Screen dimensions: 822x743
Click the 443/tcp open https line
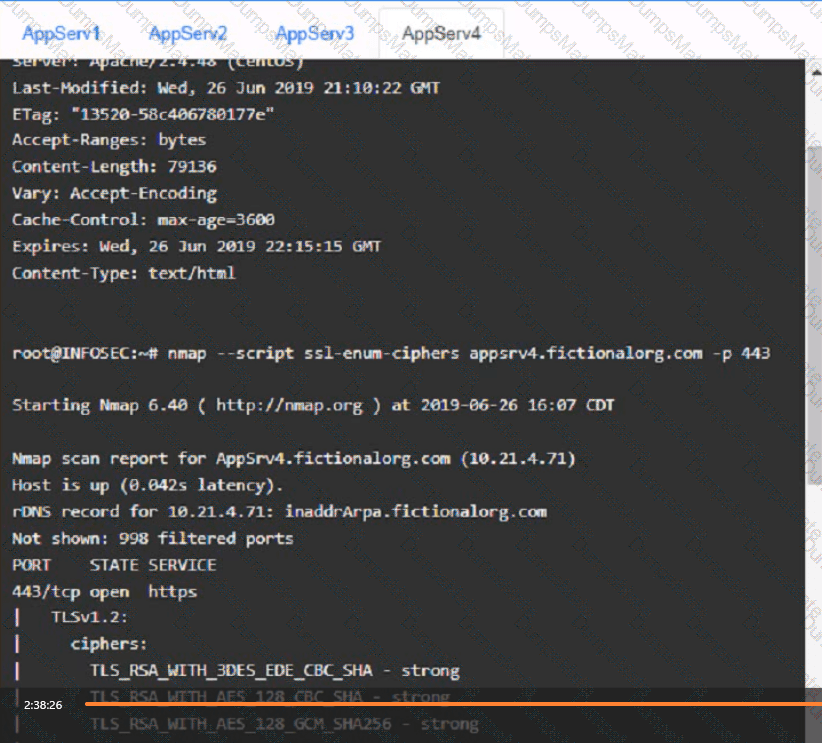104,591
